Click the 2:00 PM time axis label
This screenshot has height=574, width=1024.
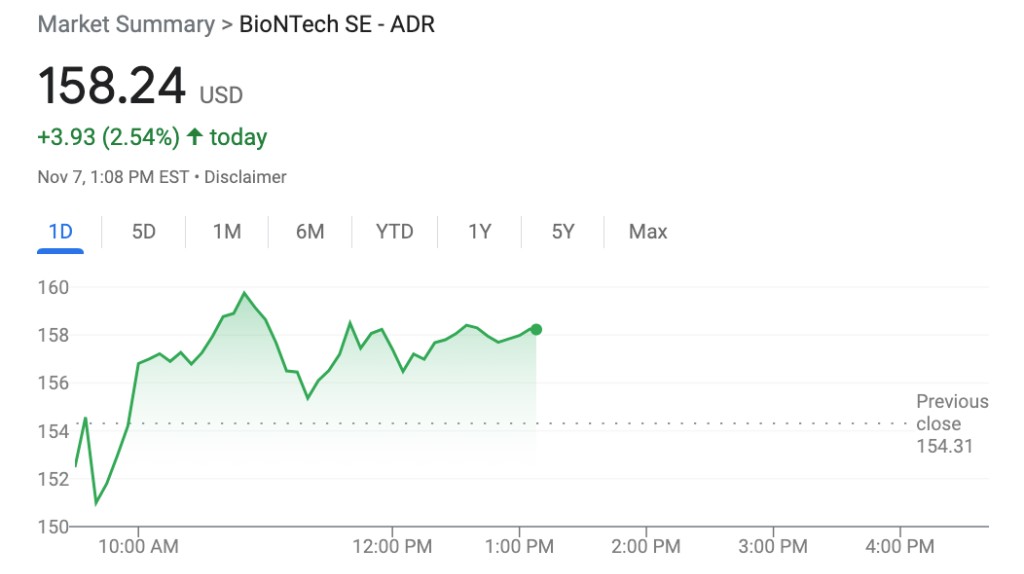point(645,546)
